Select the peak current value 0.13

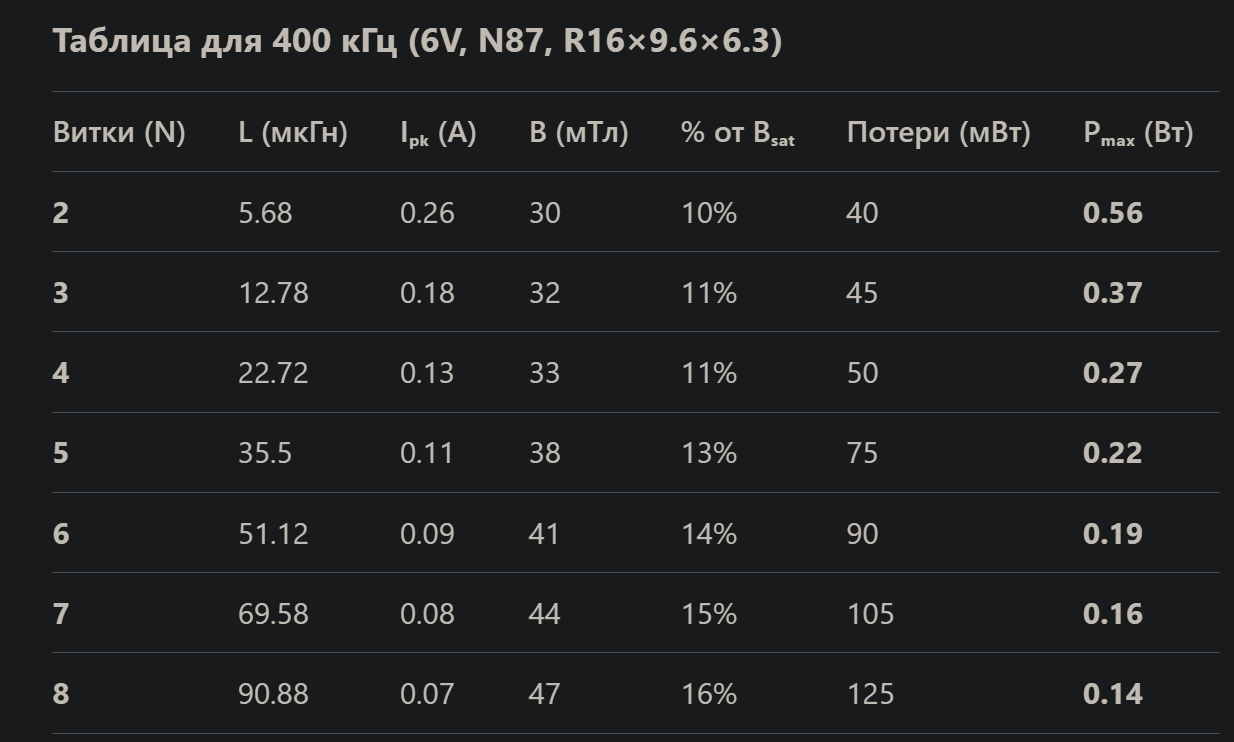[427, 373]
